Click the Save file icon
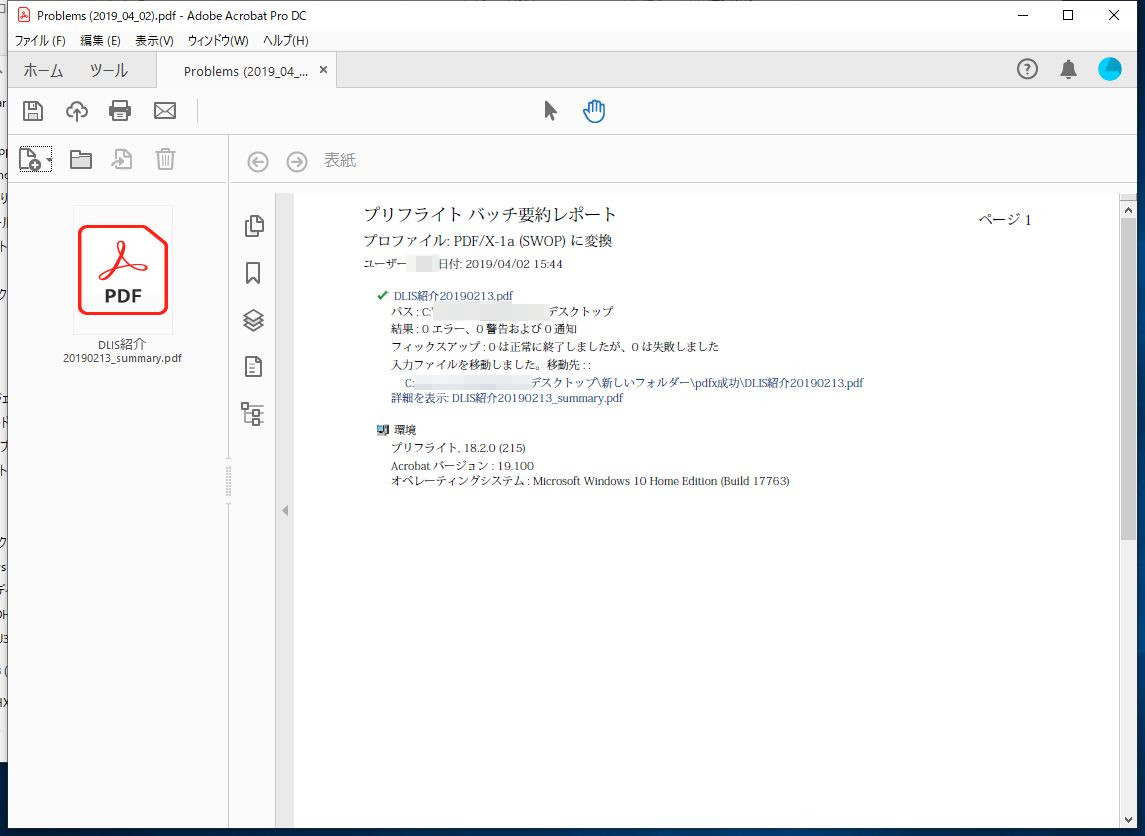Viewport: 1145px width, 836px height. click(x=33, y=111)
